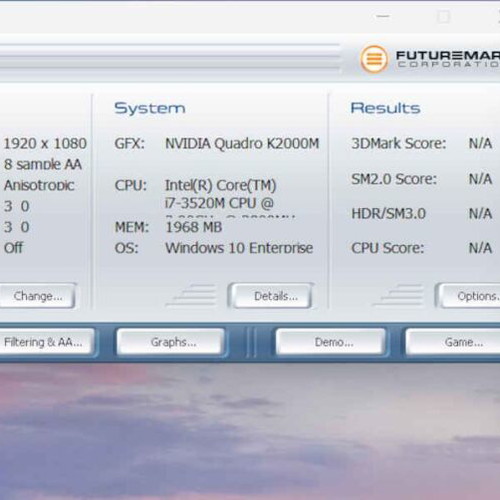
Task: Maximize the 3DMark window
Action: [443, 16]
